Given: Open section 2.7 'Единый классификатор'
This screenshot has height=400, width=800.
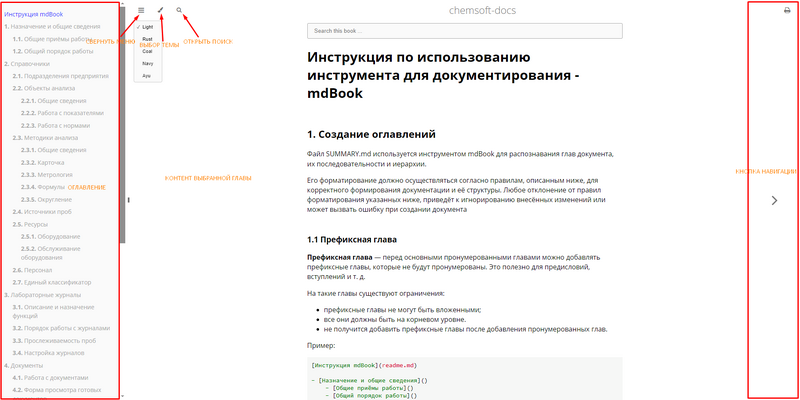Looking at the screenshot, I should click(52, 282).
